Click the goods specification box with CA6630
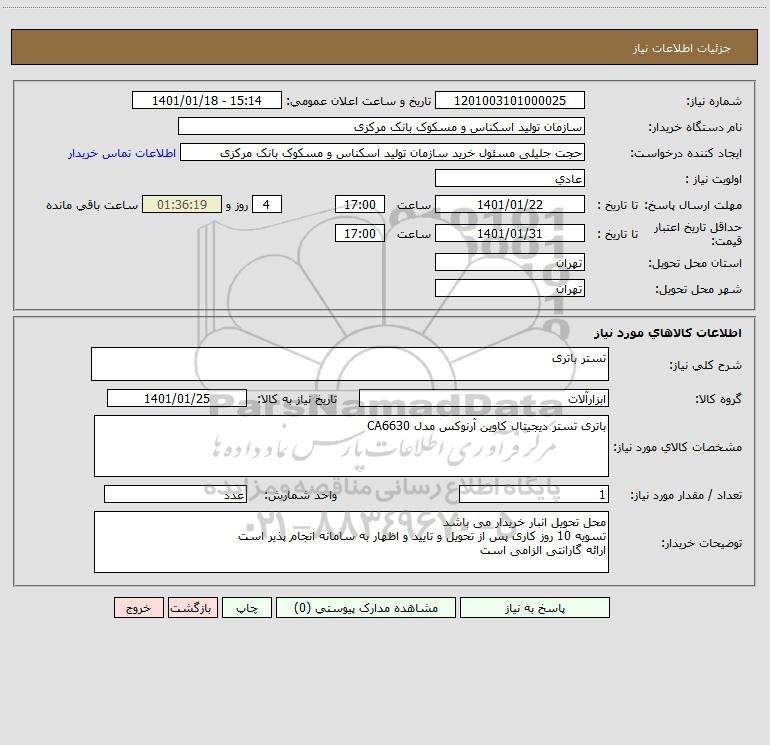Viewport: 770px width, 745px height. [x=351, y=446]
